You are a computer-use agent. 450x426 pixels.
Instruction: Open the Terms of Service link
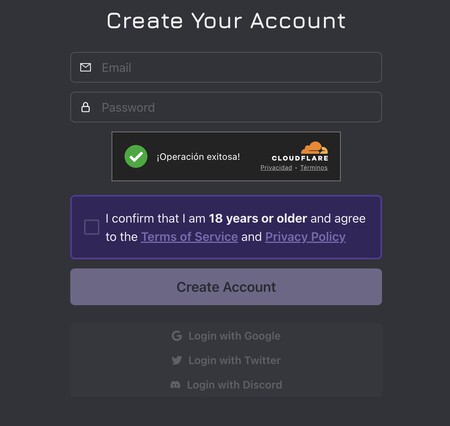[189, 237]
